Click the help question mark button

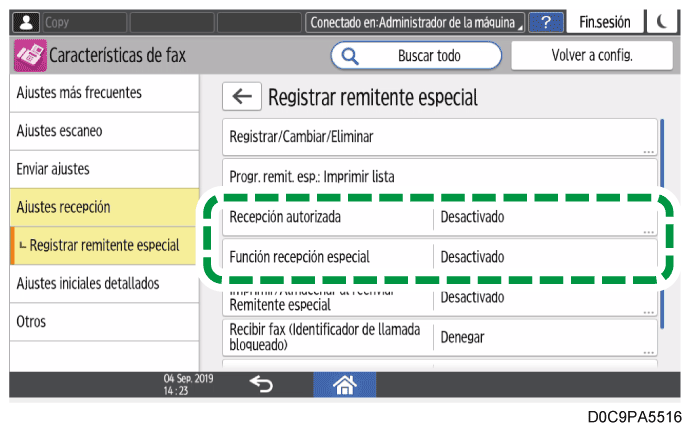(545, 22)
